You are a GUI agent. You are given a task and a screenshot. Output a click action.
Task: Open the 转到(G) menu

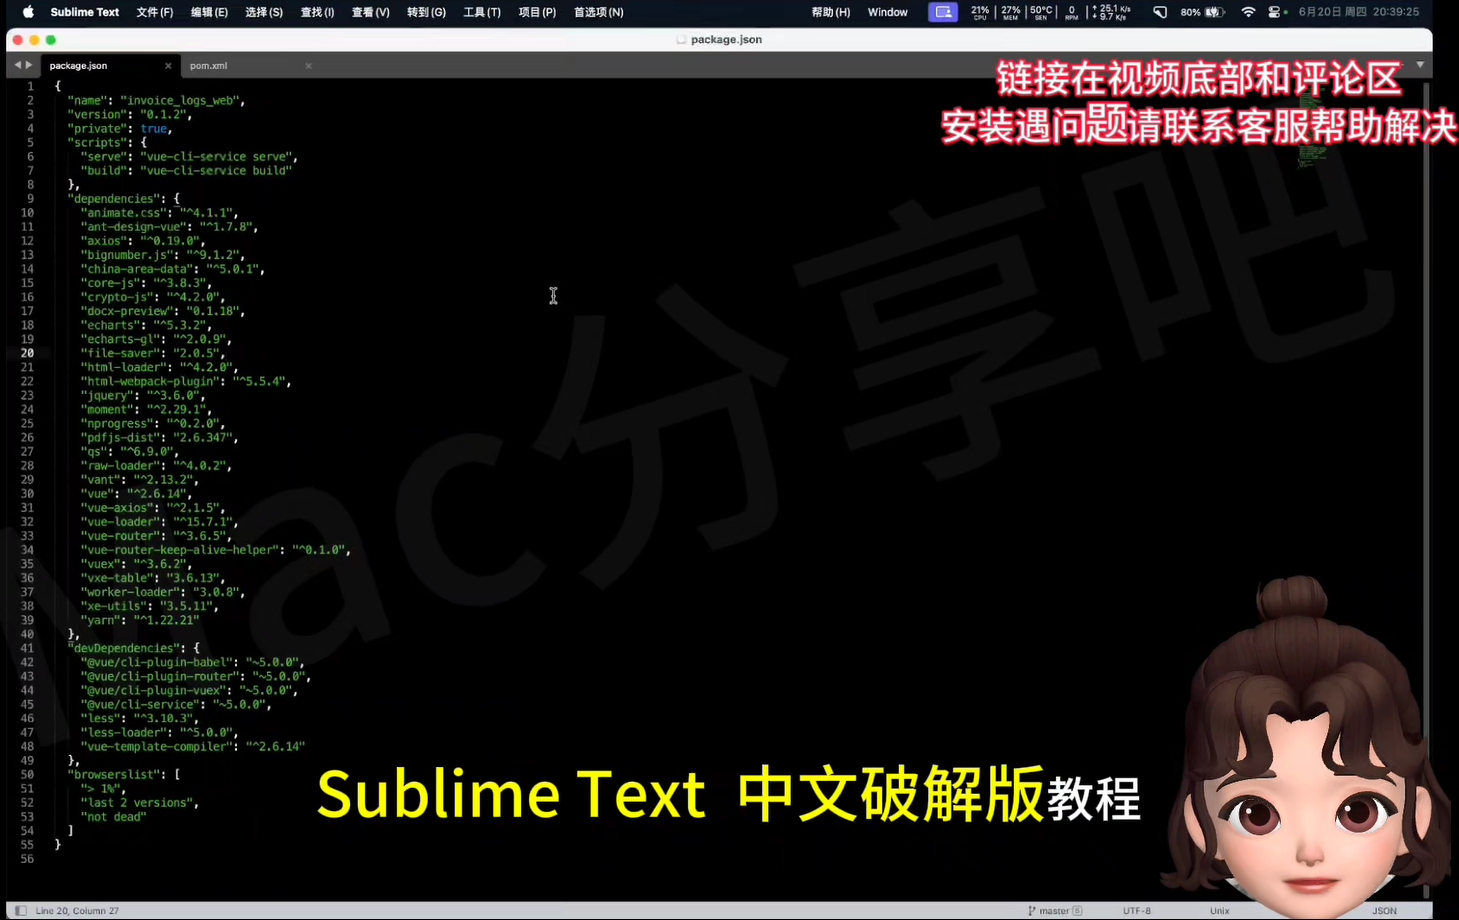426,12
